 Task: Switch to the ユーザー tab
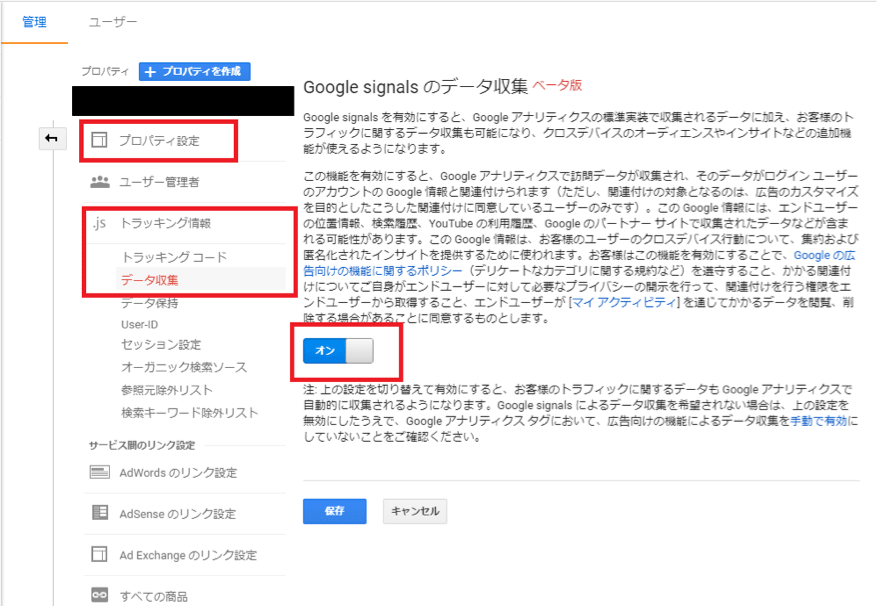113,21
